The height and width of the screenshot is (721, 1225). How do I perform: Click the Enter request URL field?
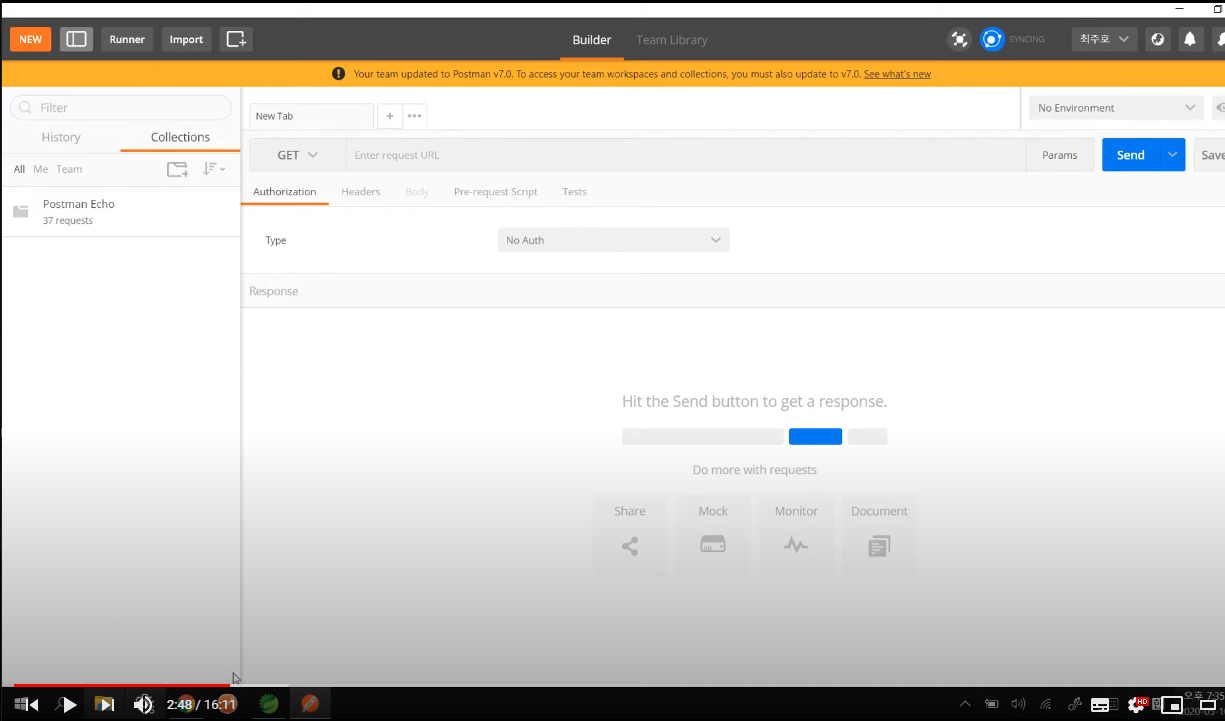(686, 155)
